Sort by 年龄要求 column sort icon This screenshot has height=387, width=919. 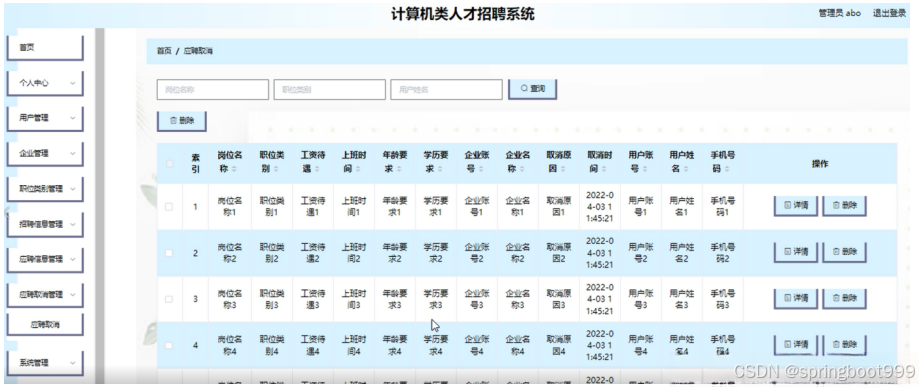click(399, 169)
